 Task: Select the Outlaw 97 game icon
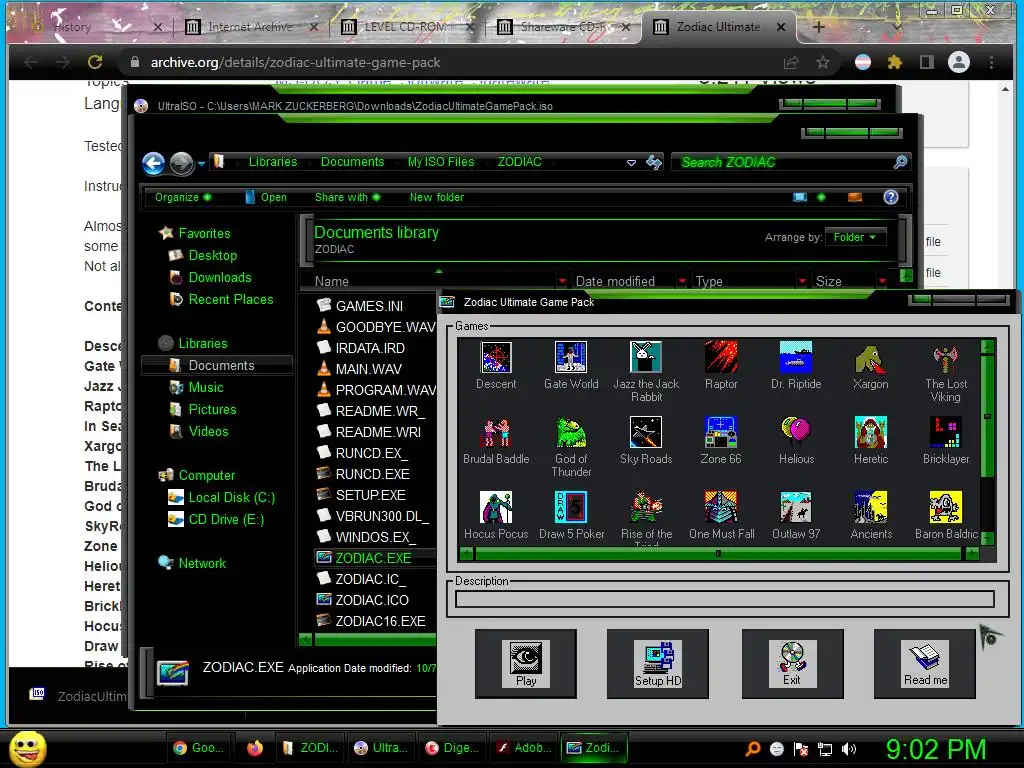[795, 507]
